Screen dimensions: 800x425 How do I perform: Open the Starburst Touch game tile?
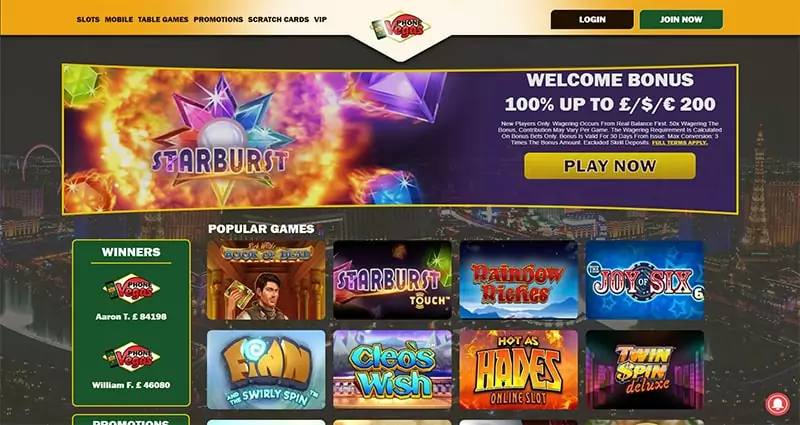(392, 280)
